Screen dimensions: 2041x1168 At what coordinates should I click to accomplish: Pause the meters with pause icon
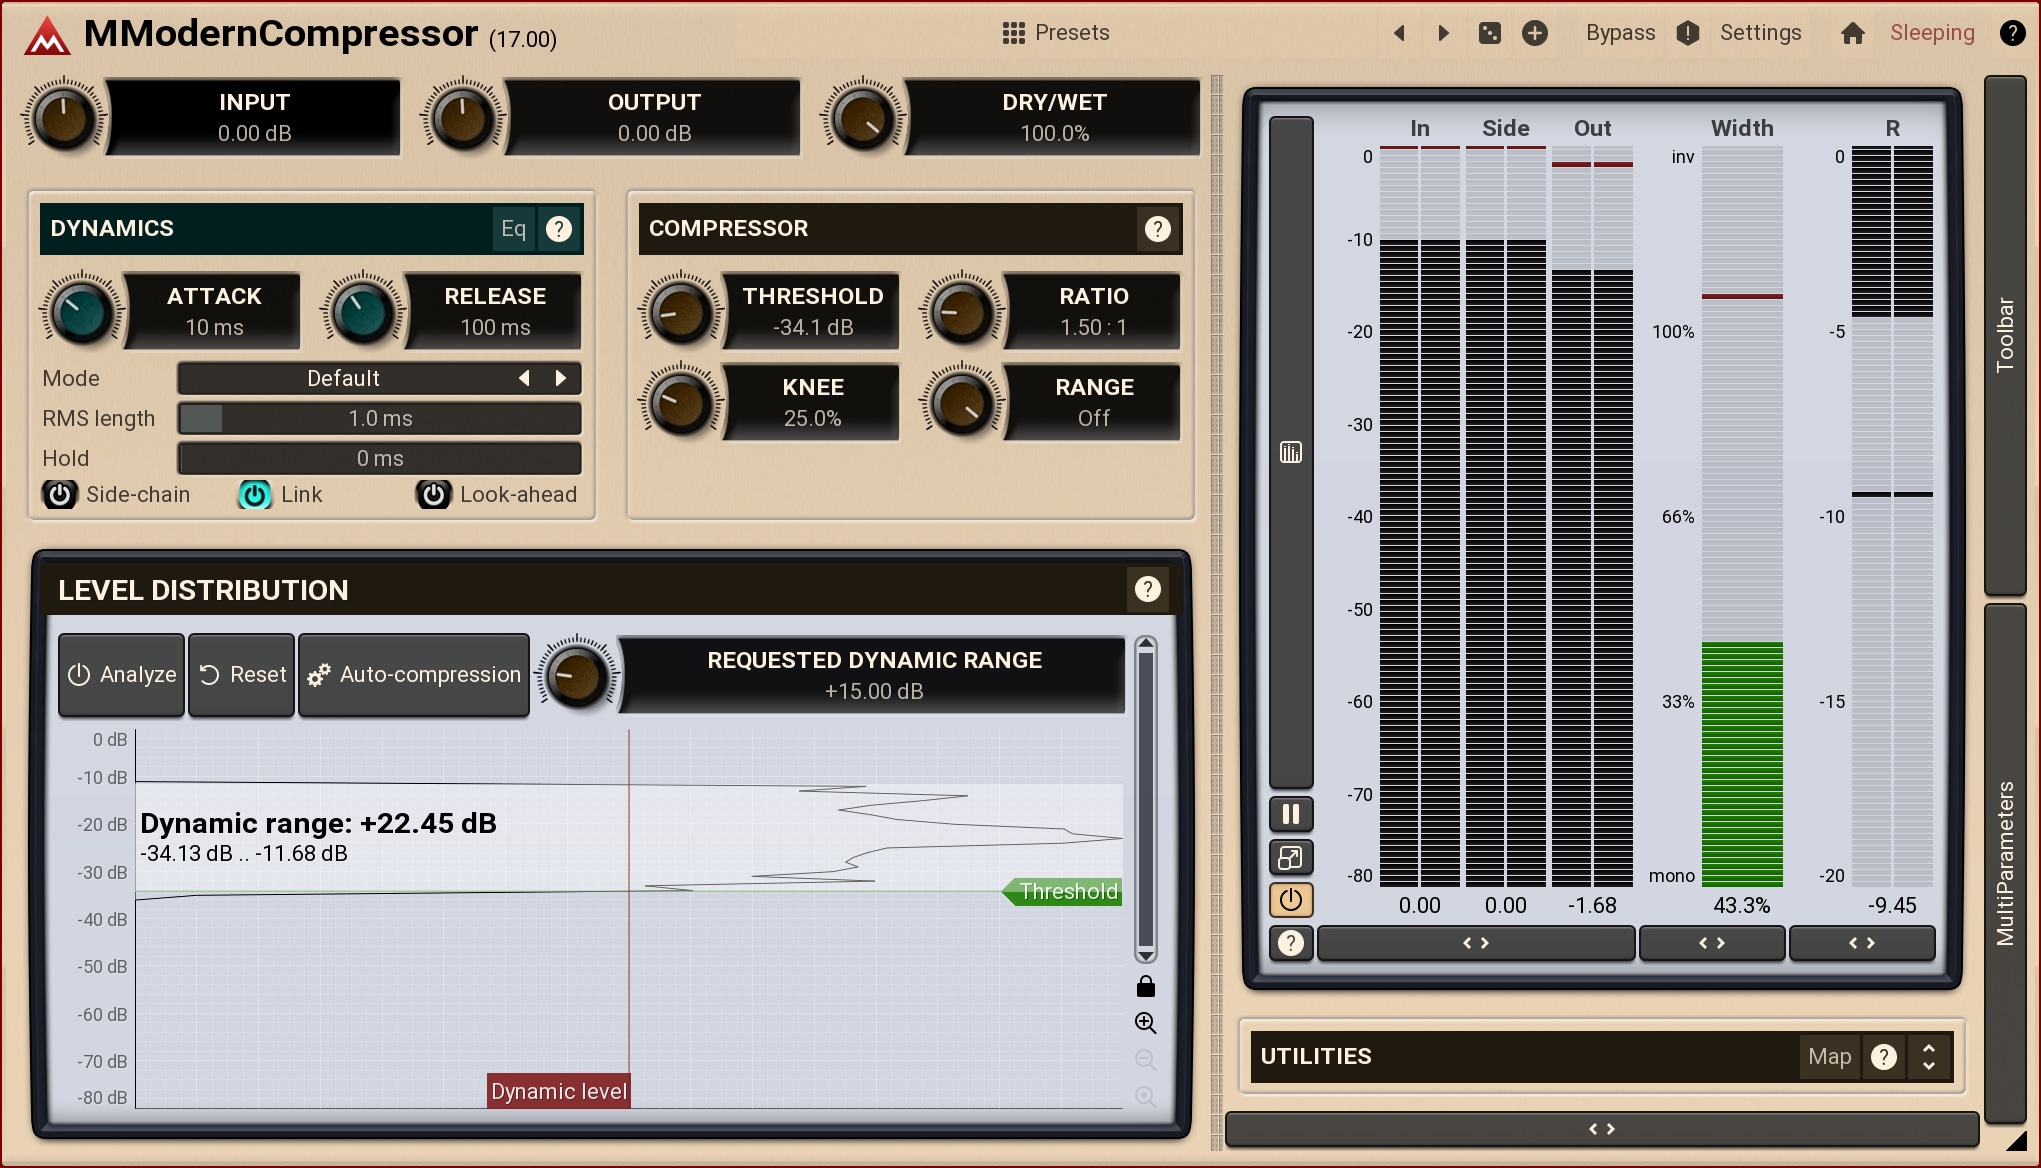pyautogui.click(x=1291, y=814)
